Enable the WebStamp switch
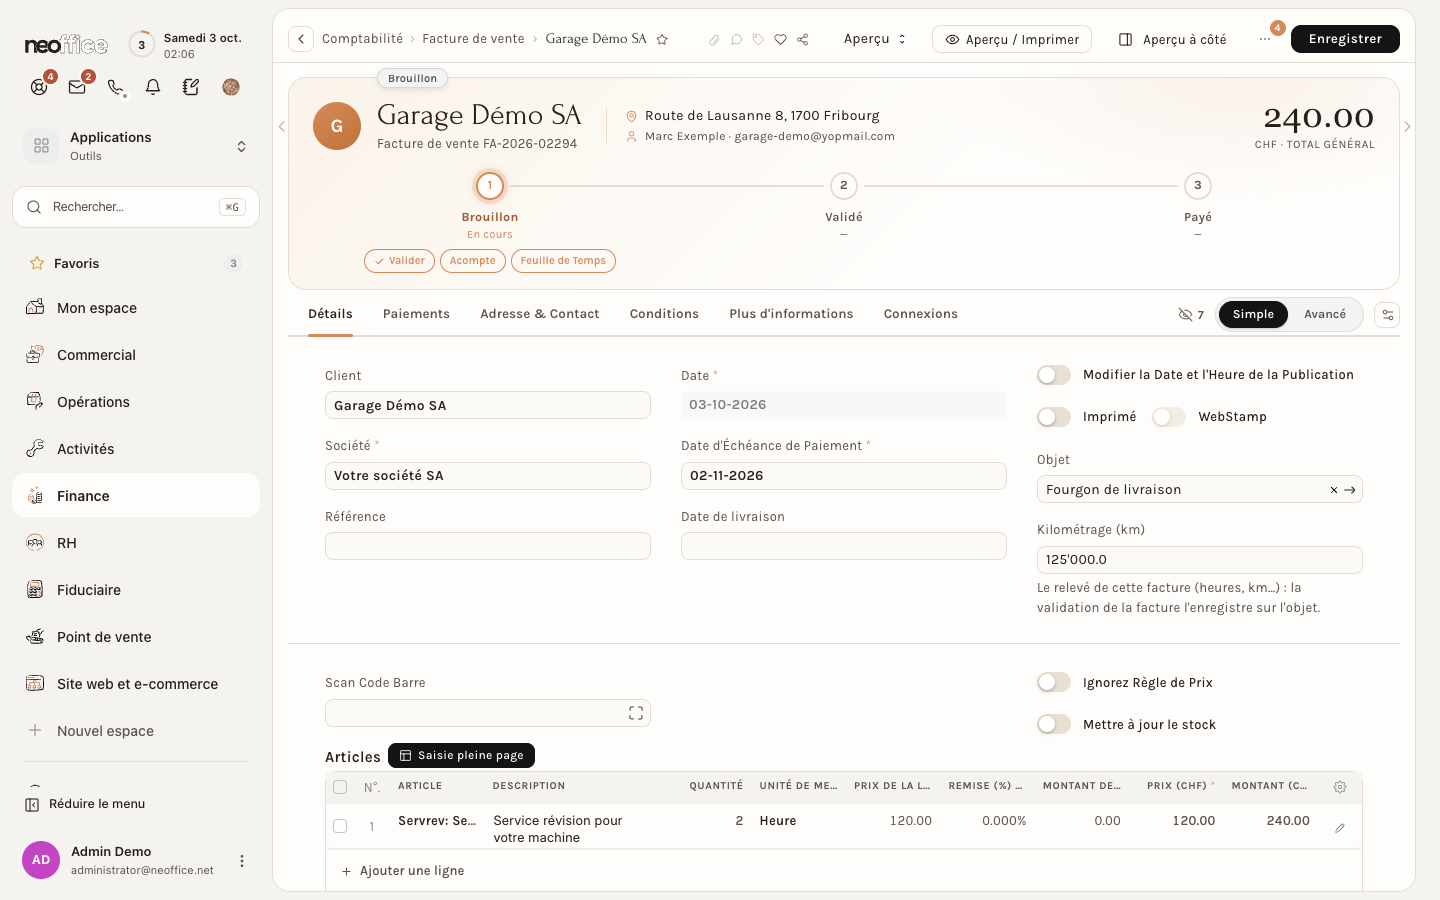The width and height of the screenshot is (1440, 900). [x=1169, y=417]
